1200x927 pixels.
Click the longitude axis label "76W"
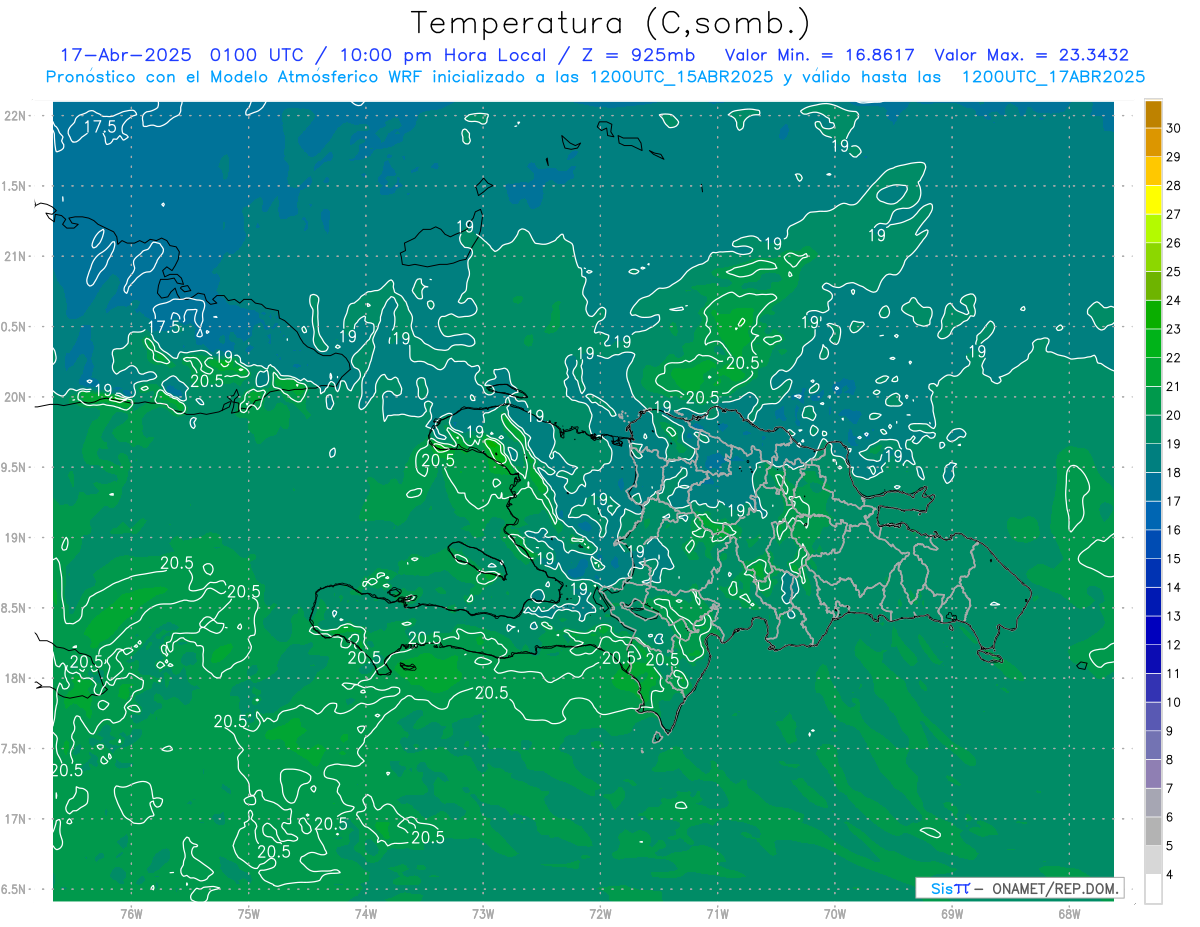pyautogui.click(x=131, y=914)
